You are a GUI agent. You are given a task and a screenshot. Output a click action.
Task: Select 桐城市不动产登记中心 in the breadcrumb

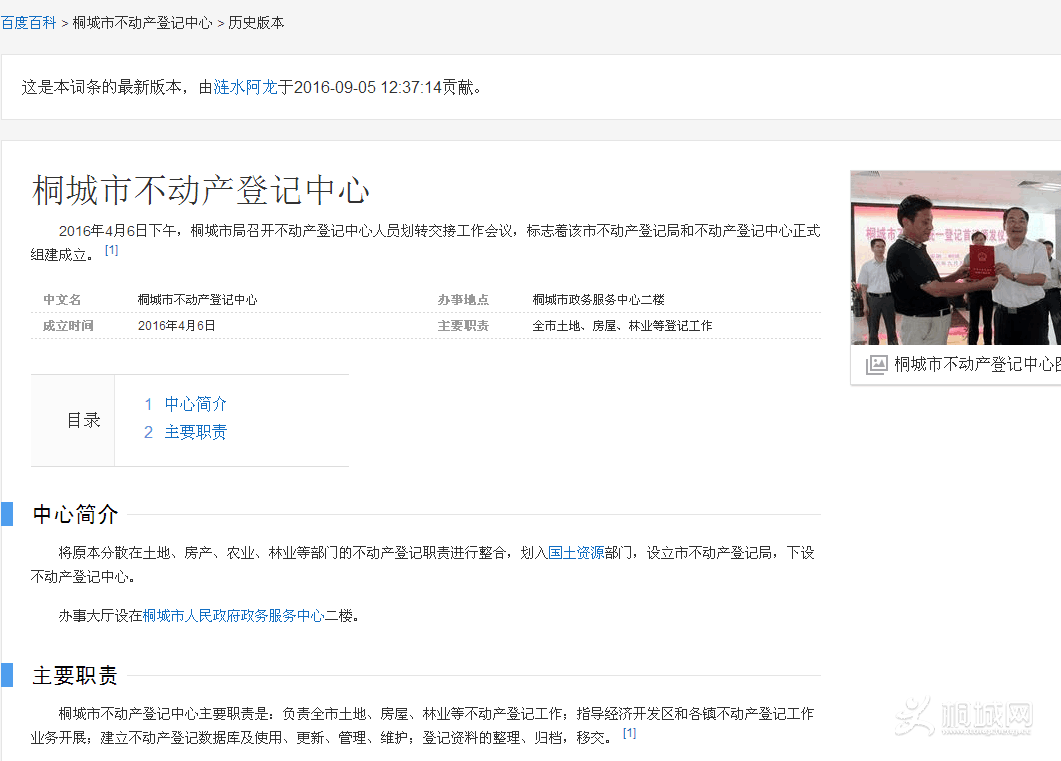142,22
